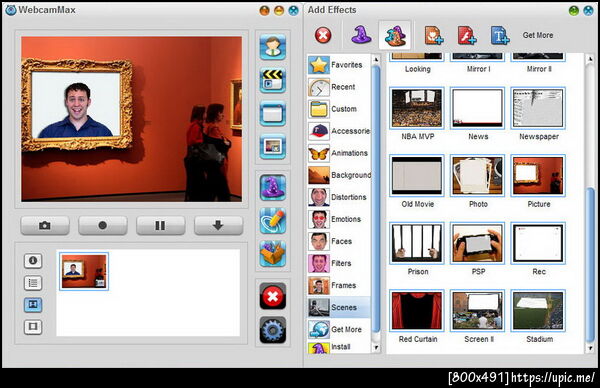Click the category list scroll up arrow
600x388 pixels.
pos(376,59)
